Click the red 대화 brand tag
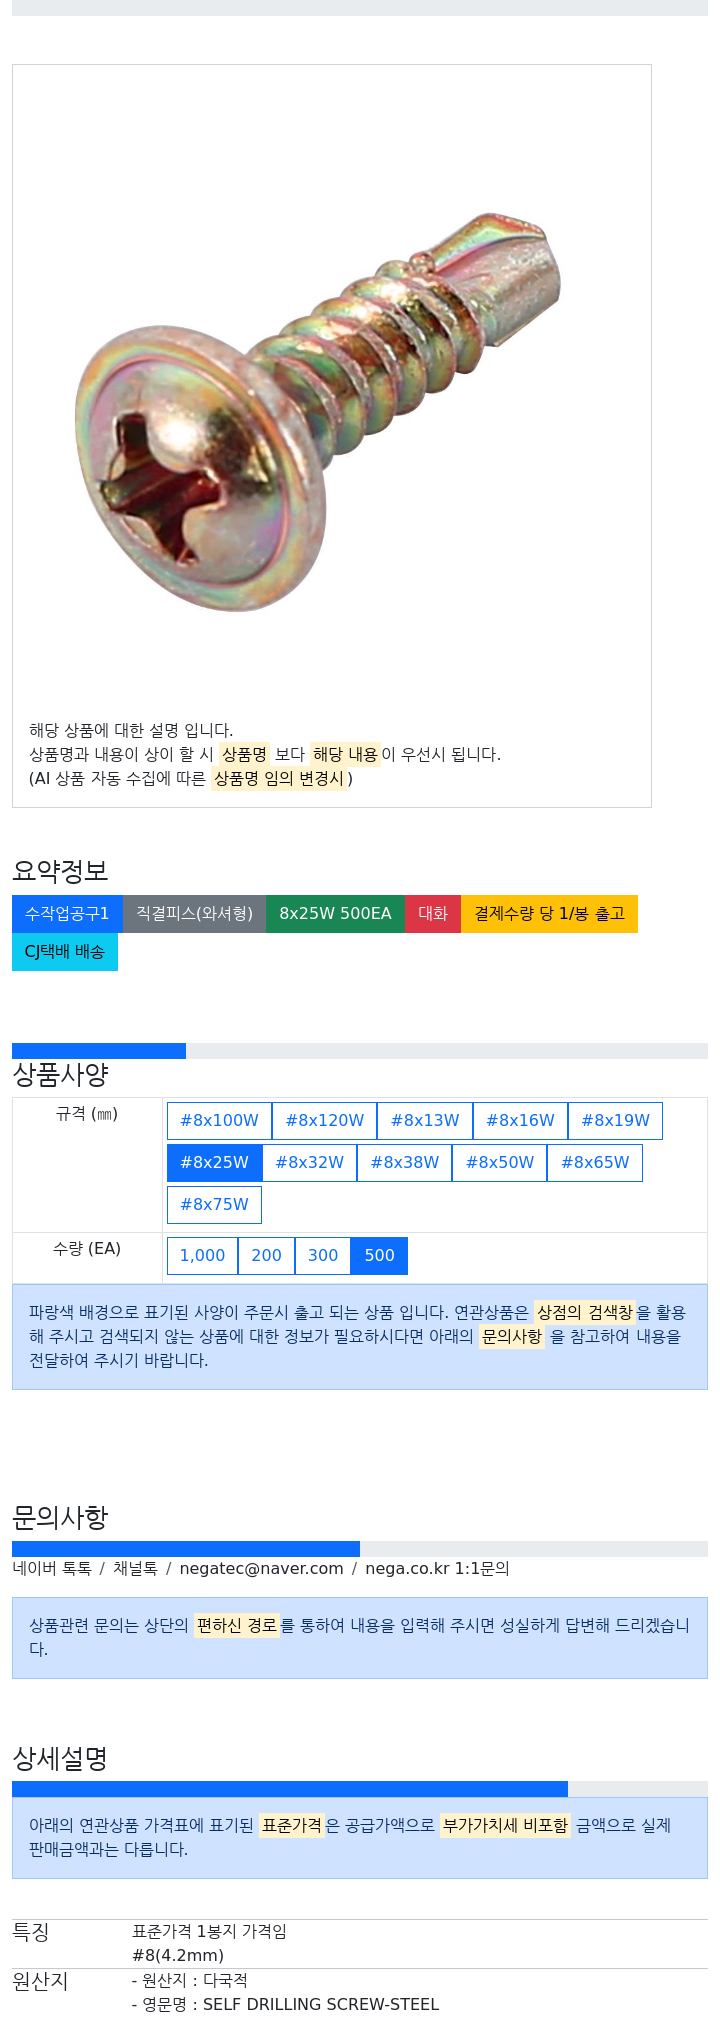 [433, 914]
